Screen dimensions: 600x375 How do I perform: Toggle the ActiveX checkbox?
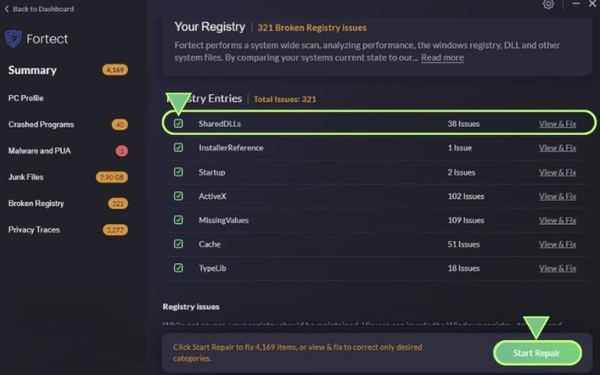pyautogui.click(x=178, y=196)
